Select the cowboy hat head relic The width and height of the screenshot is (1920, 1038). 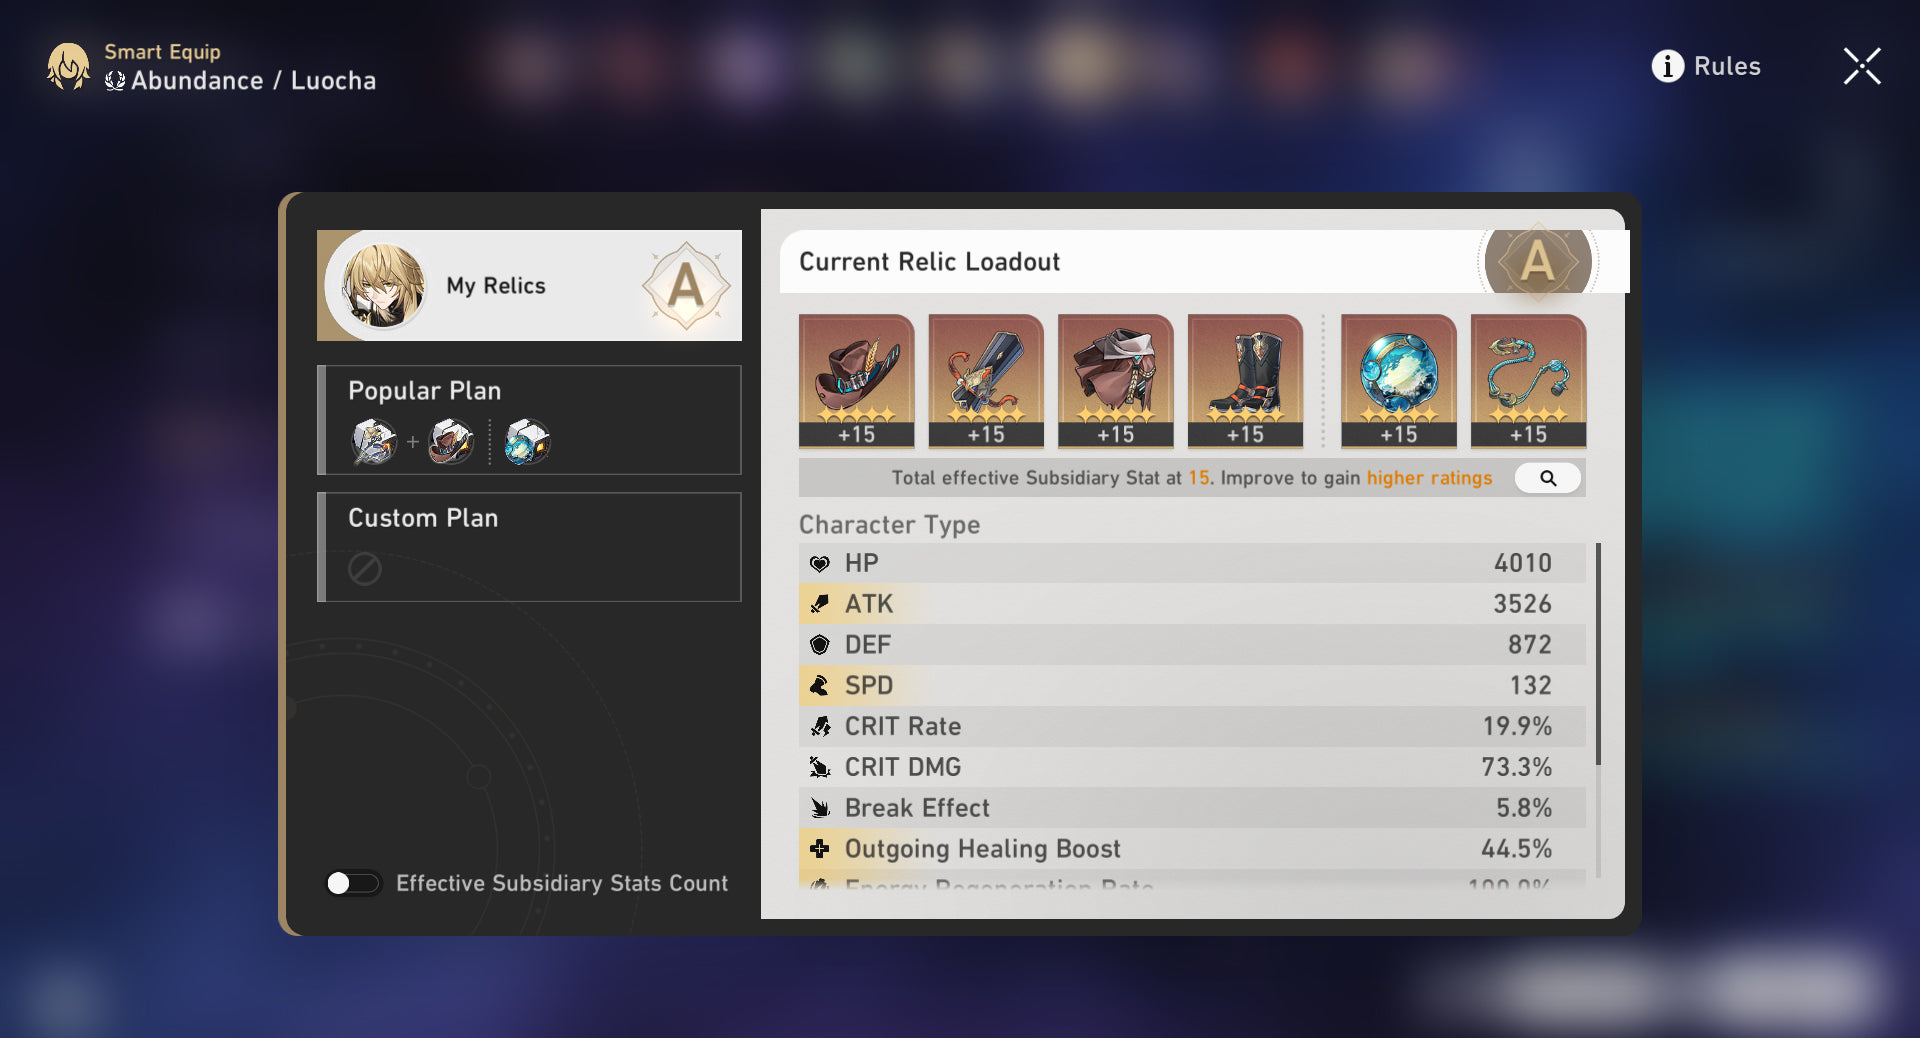point(856,380)
